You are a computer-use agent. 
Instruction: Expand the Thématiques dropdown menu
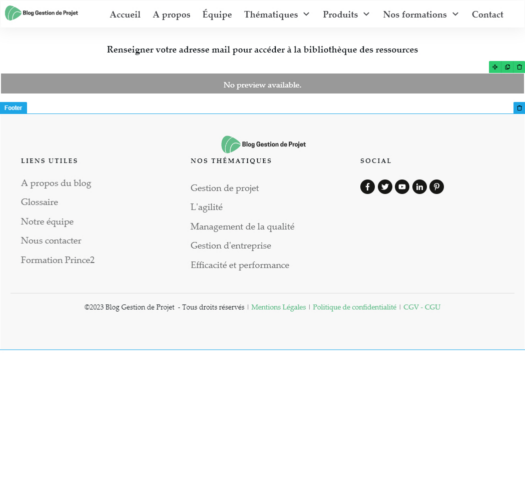pyautogui.click(x=277, y=14)
